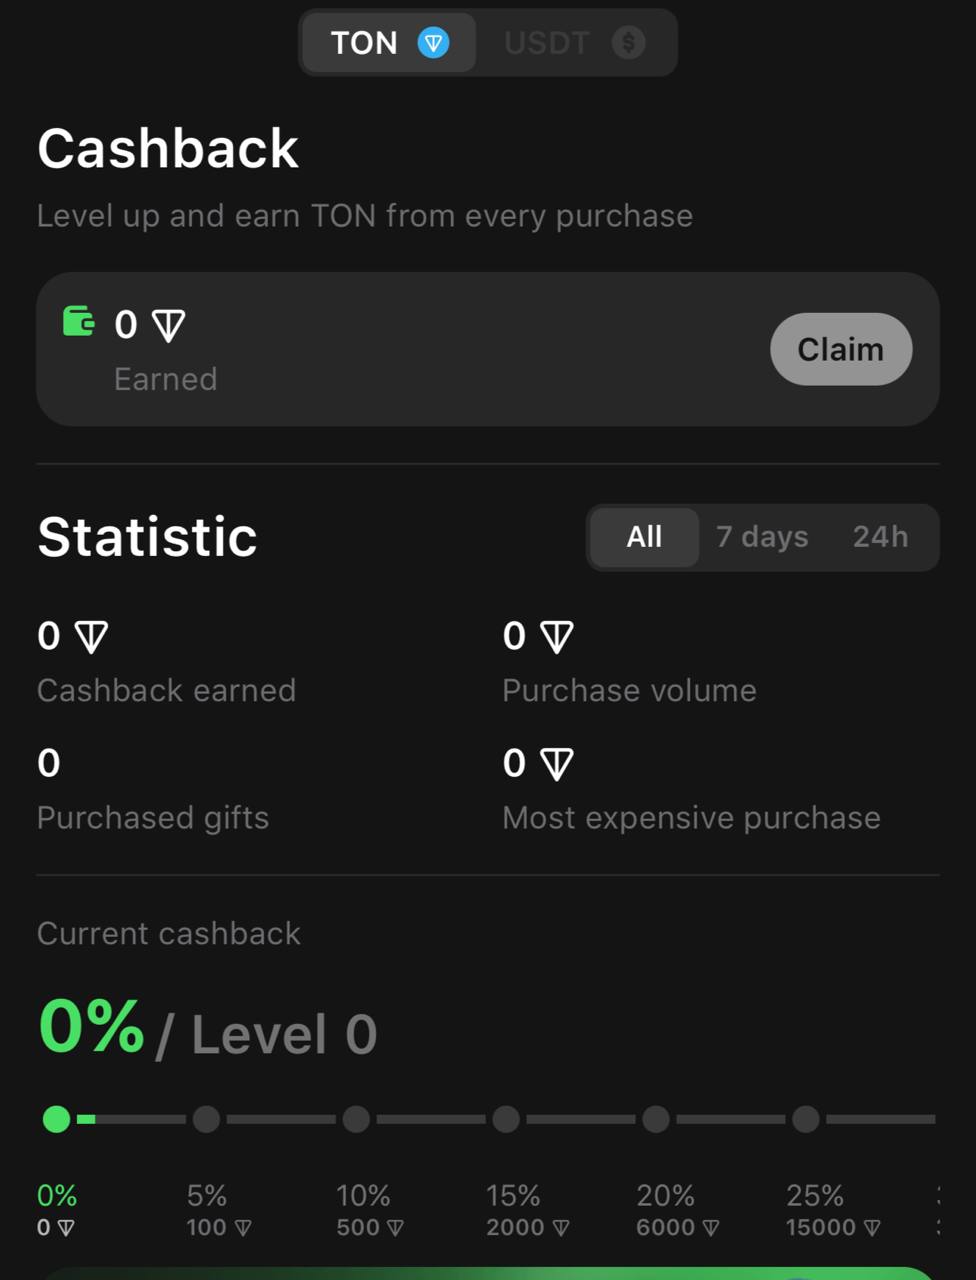Image resolution: width=976 pixels, height=1280 pixels.
Task: Click the active green 0% level dot
Action: click(x=57, y=1119)
